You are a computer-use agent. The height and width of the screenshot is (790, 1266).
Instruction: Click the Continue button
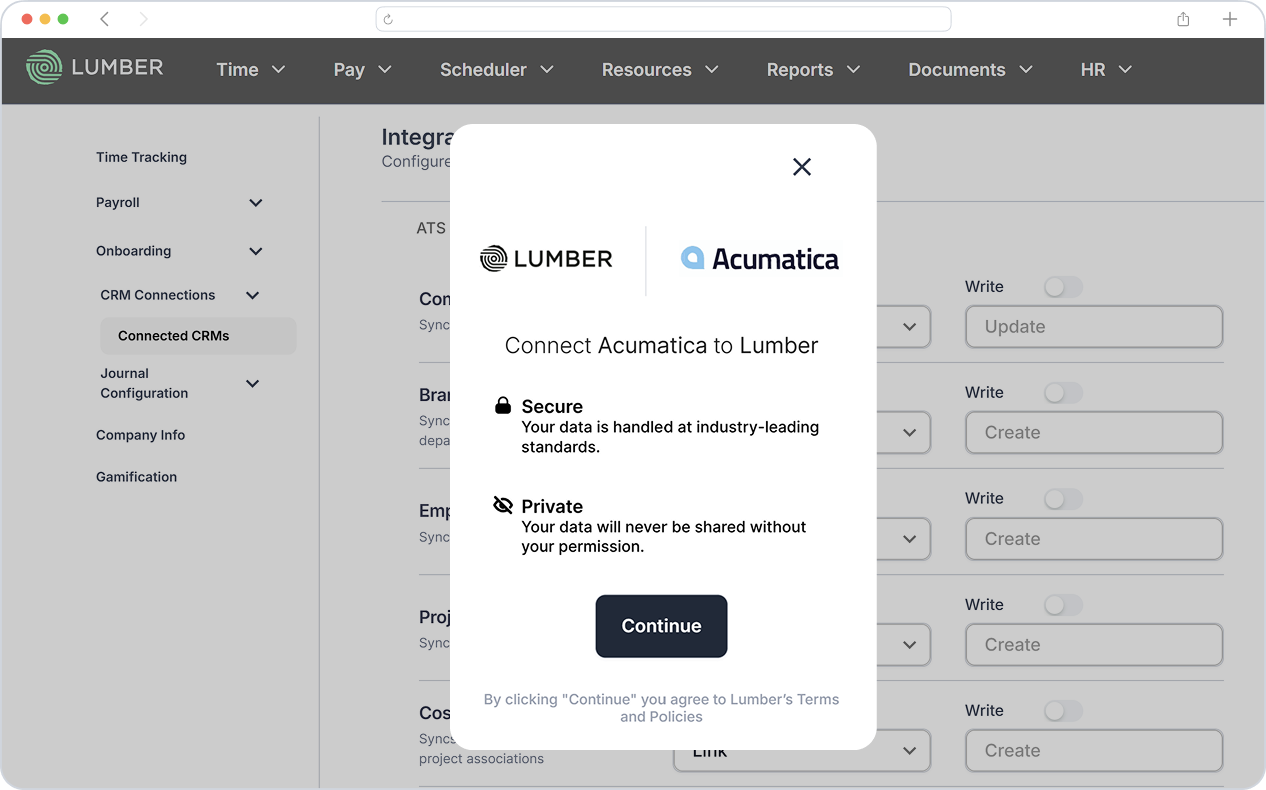[661, 626]
